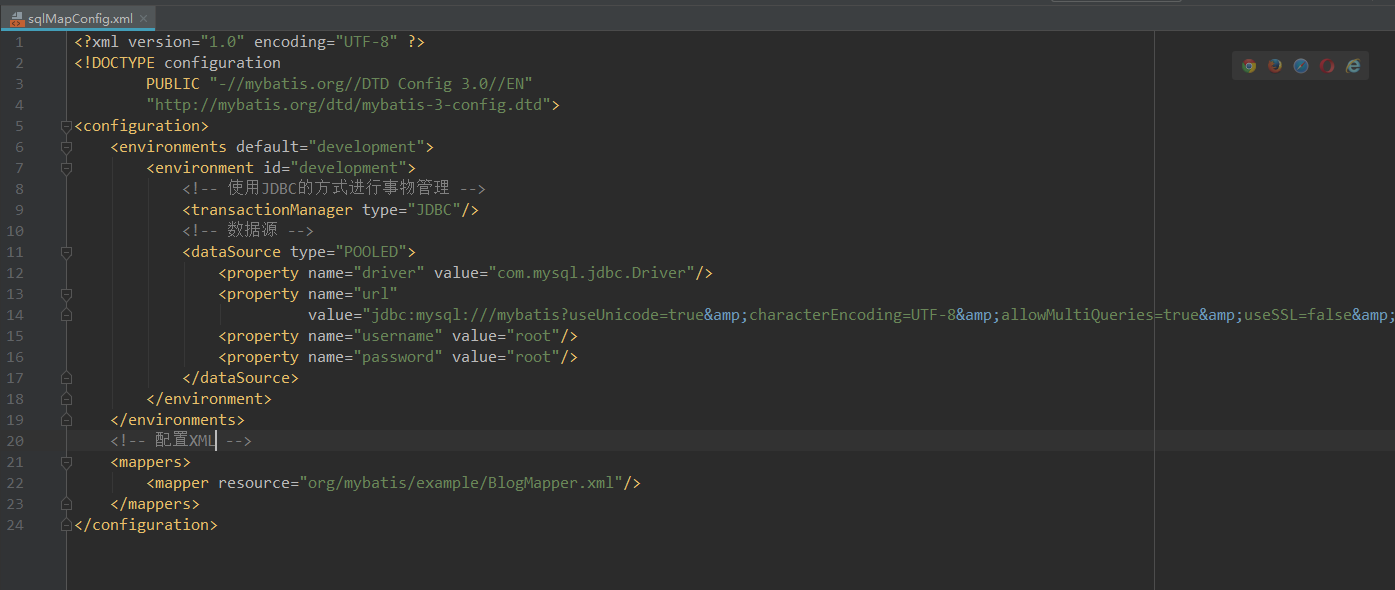1395x590 pixels.
Task: Click the default="development" attribute
Action: pyautogui.click(x=330, y=147)
